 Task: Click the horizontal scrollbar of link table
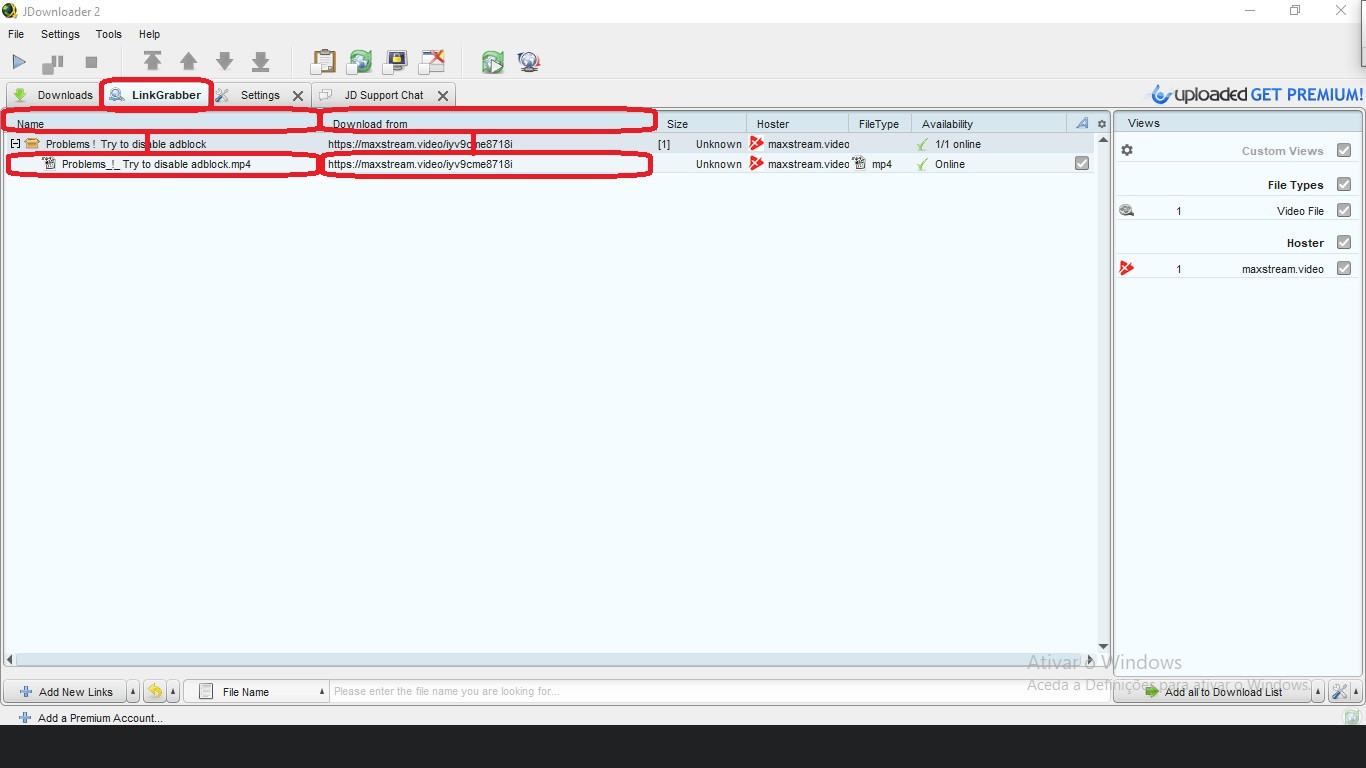point(550,659)
